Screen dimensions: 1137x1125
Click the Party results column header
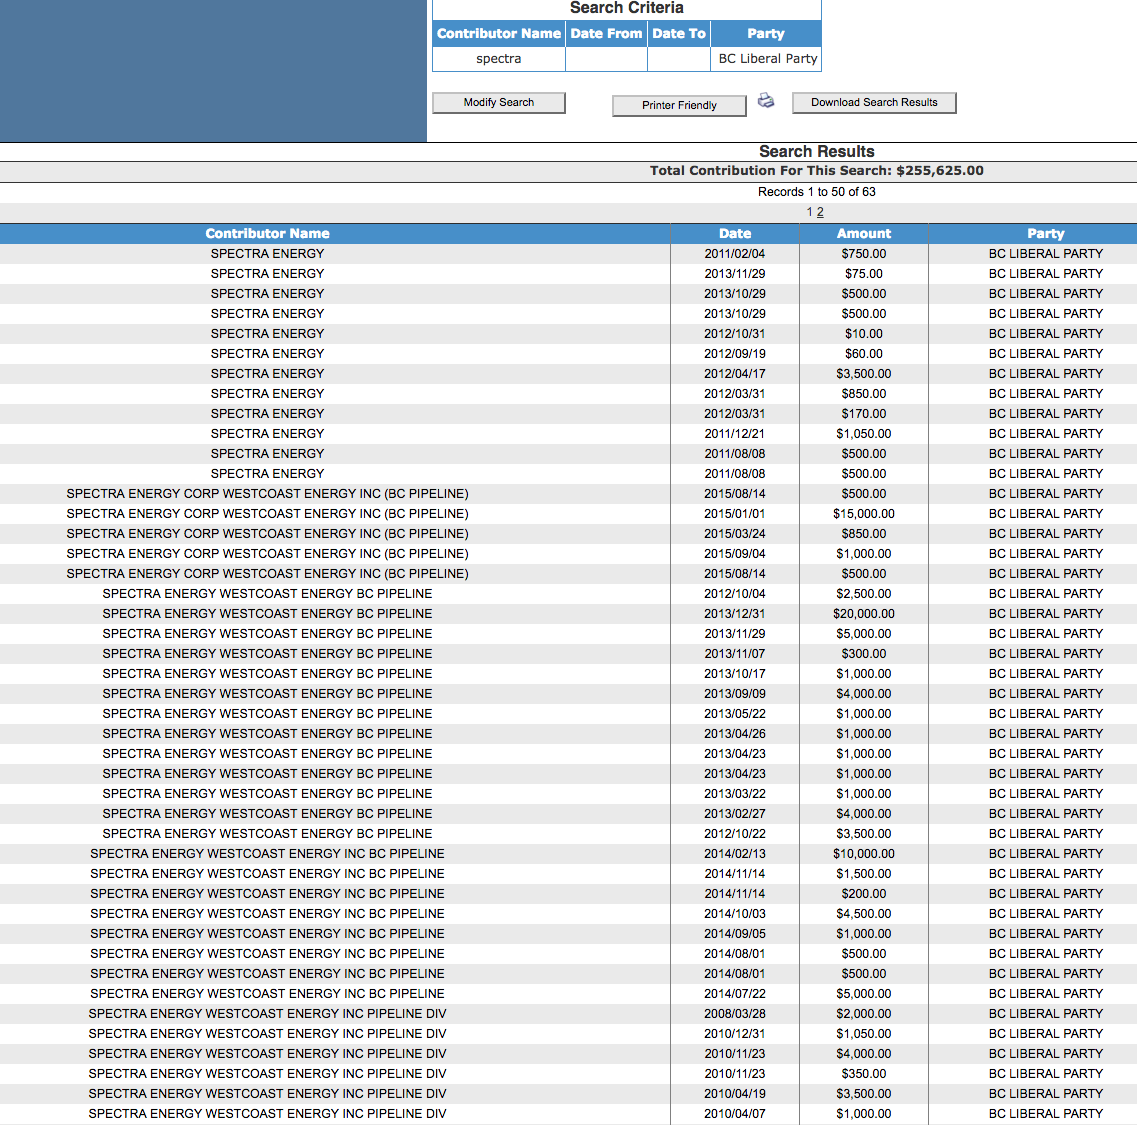pyautogui.click(x=1046, y=234)
